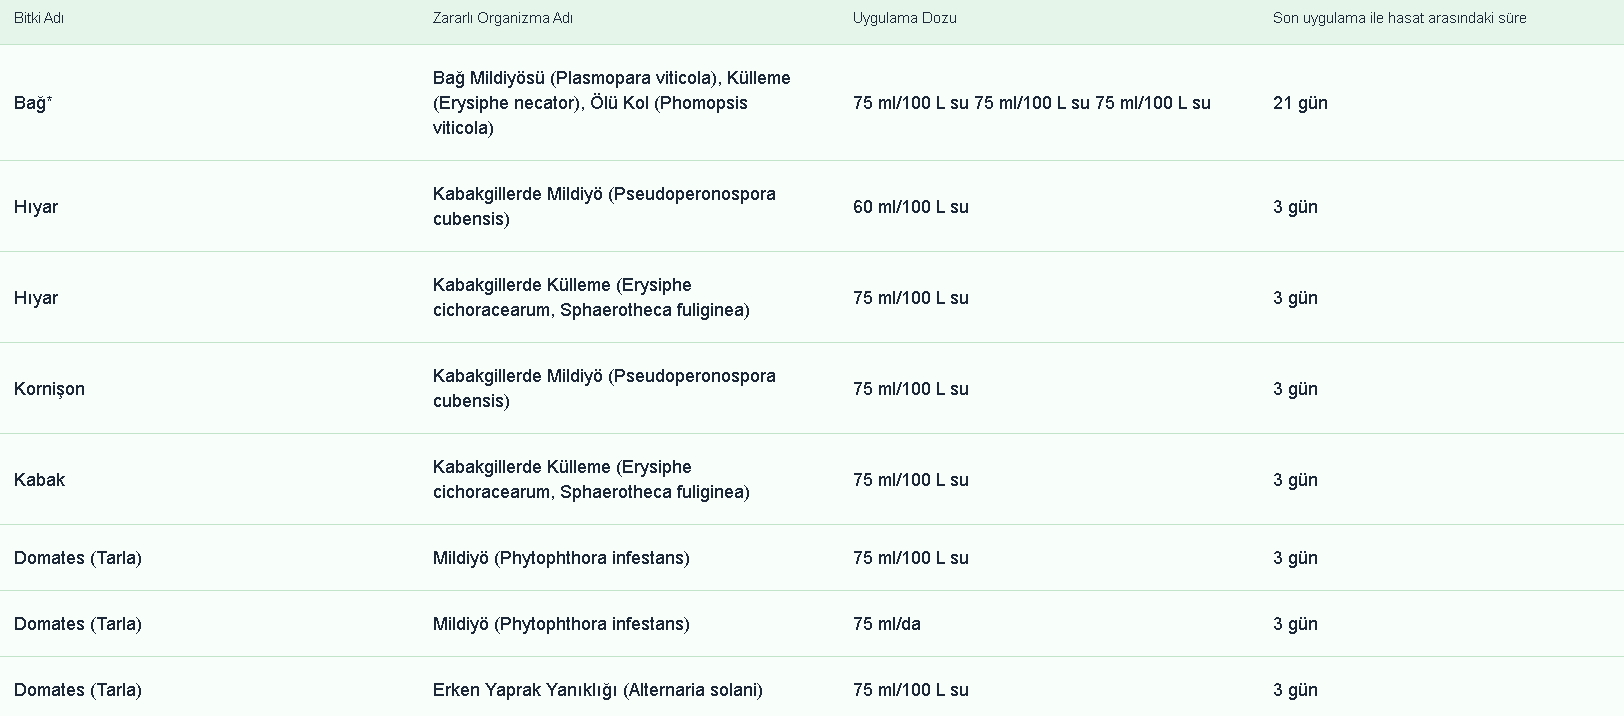Screen dimensions: 1624x716
Task: Click the Kornişon crop name
Action: 49,389
